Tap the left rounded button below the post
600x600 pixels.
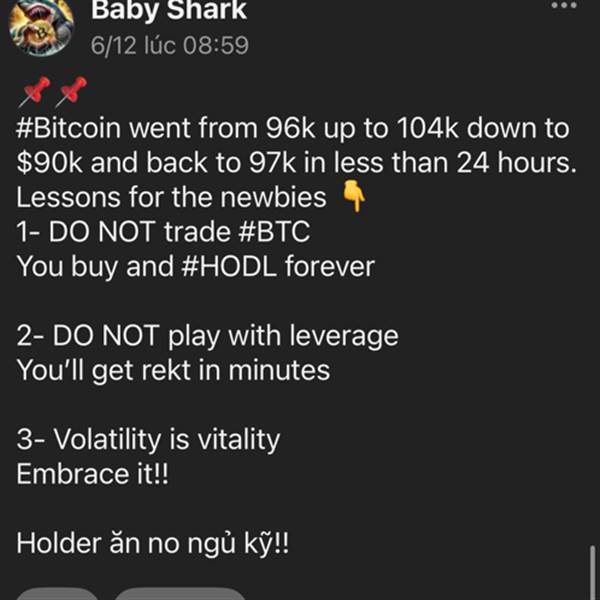57,593
